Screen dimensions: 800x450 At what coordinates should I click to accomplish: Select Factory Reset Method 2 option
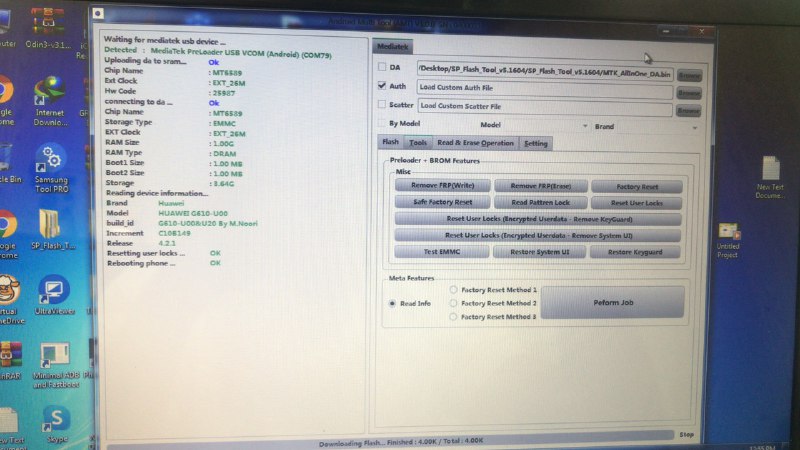click(x=453, y=303)
